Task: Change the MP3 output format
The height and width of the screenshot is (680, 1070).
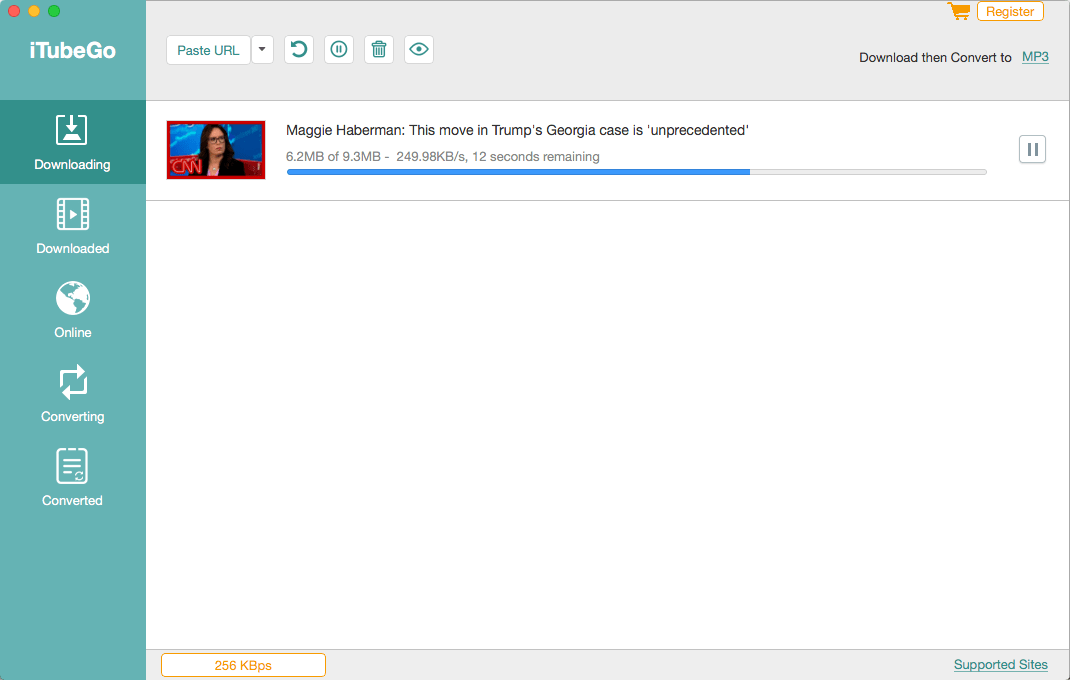Action: 1035,57
